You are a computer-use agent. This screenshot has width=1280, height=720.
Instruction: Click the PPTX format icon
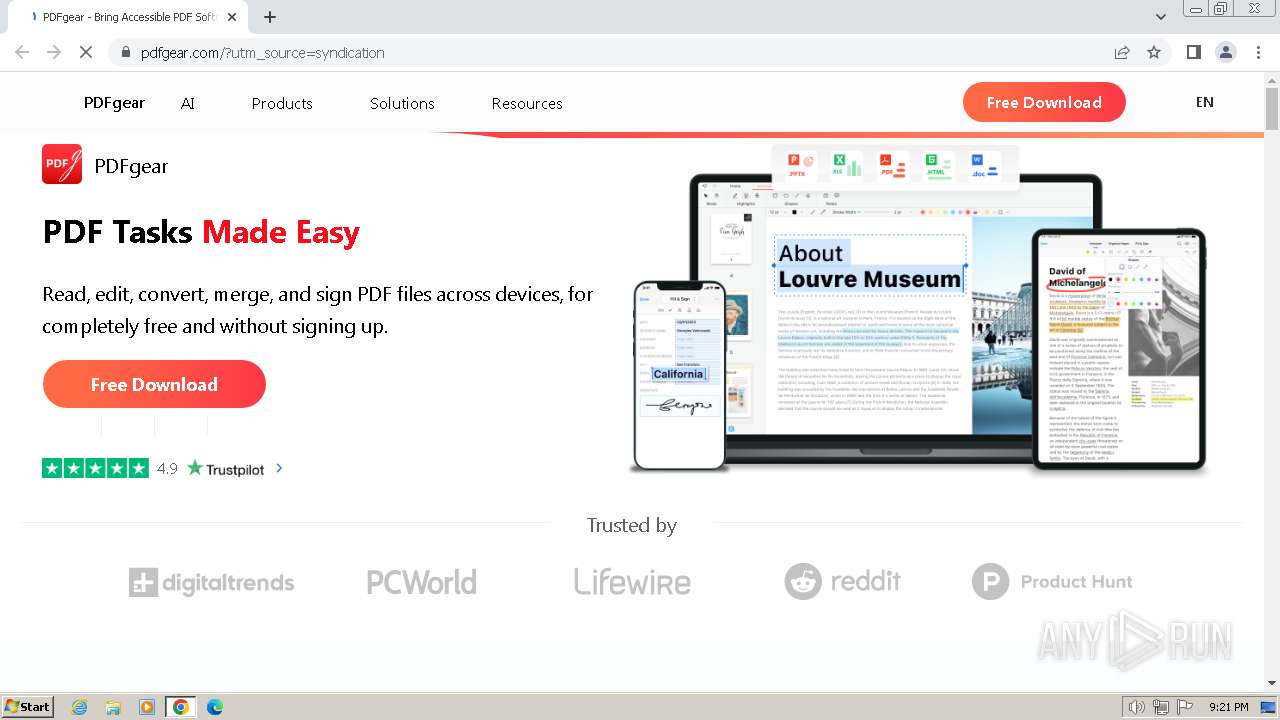tap(801, 165)
